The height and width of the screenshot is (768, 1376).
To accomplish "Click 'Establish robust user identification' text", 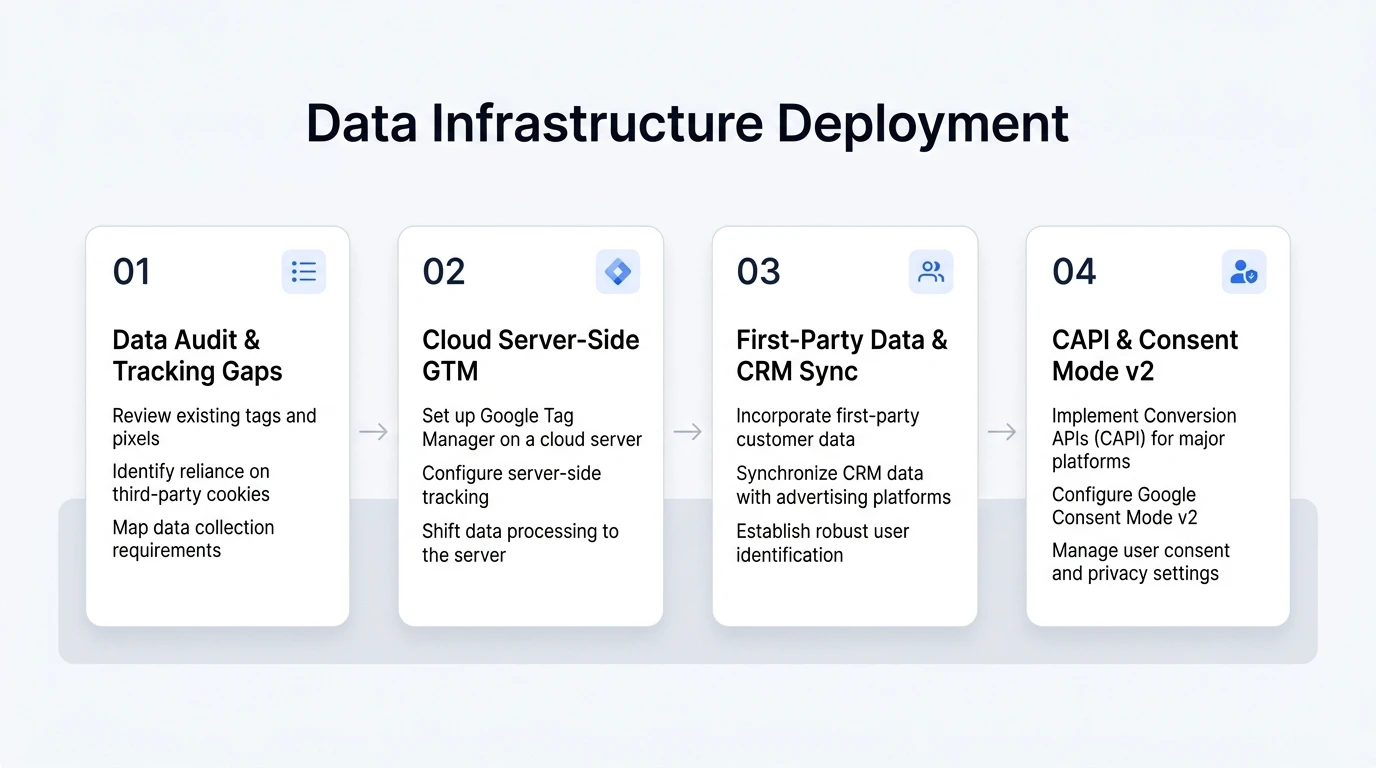I will click(822, 543).
